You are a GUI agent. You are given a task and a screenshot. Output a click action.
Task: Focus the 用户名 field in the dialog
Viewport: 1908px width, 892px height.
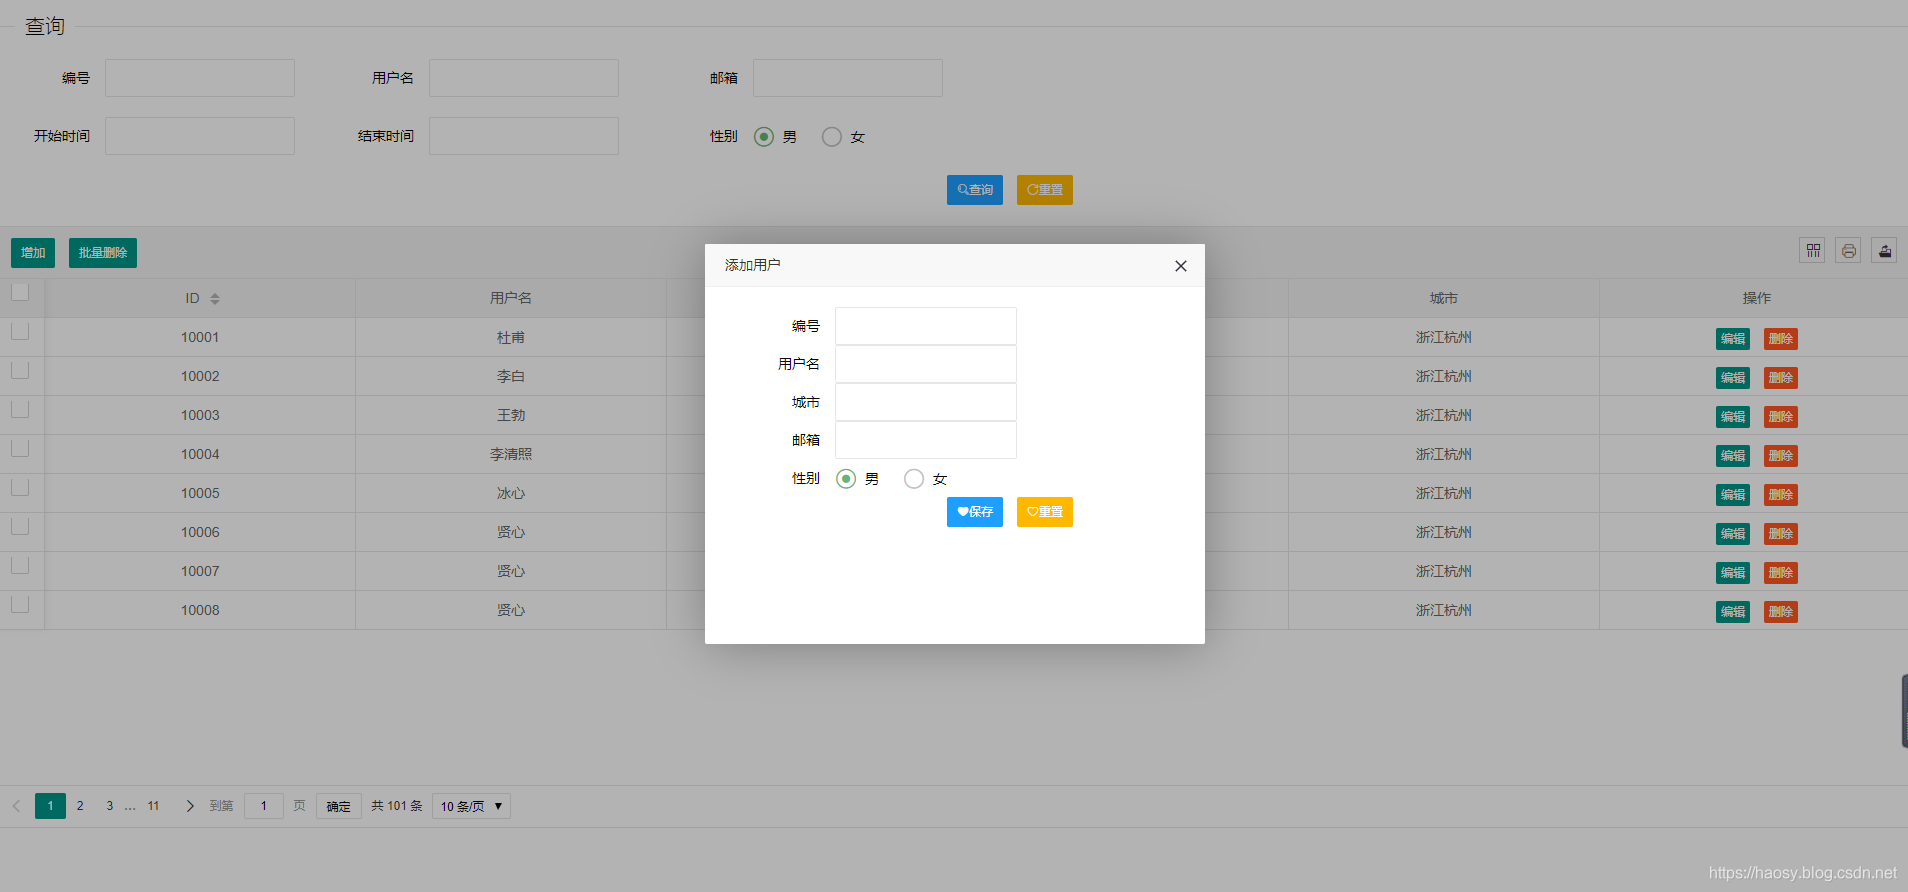coord(926,364)
